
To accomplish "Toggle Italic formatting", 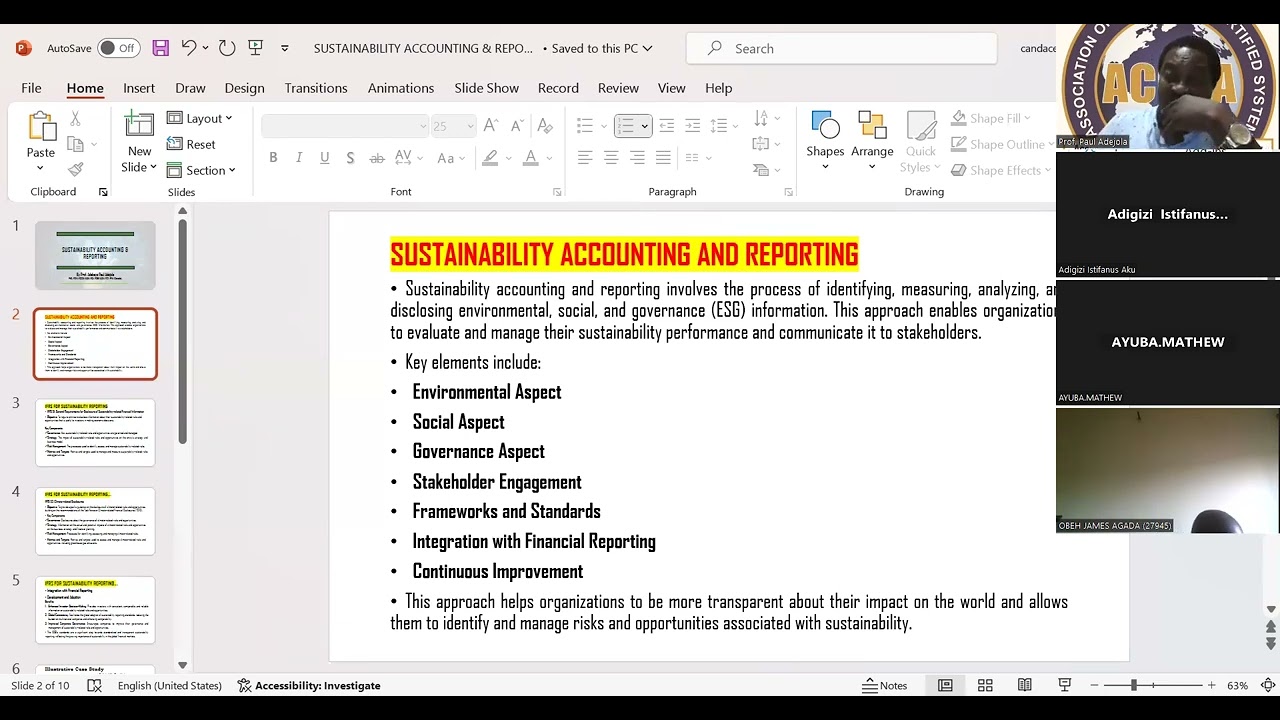I will [x=298, y=158].
